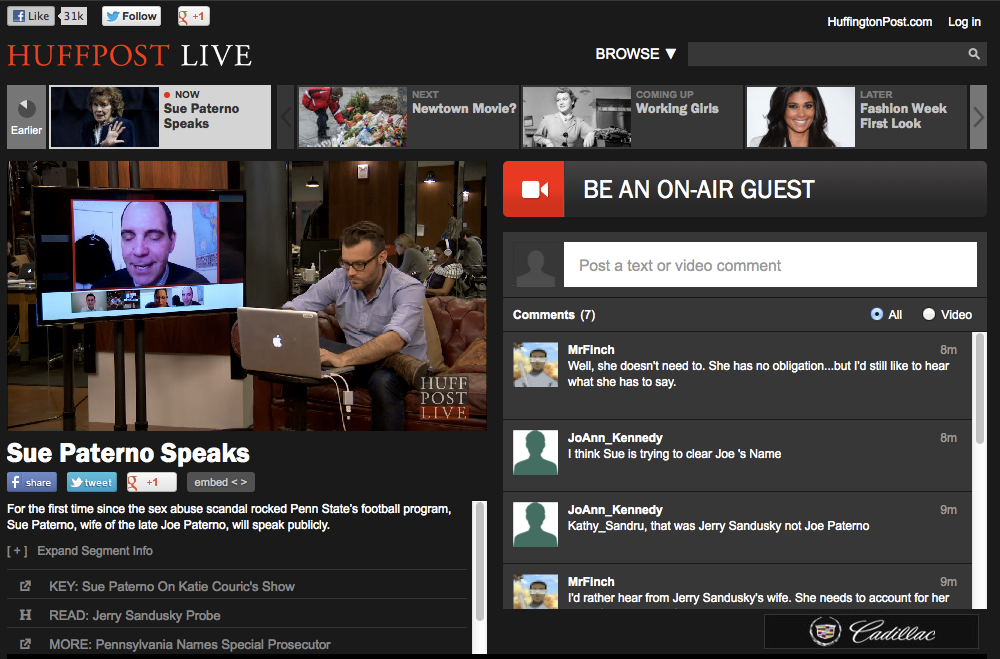Click the search input field
1000x659 pixels.
coord(826,54)
